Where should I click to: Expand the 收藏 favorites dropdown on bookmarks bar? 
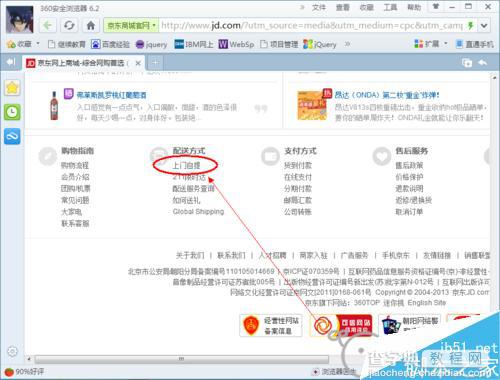pyautogui.click(x=38, y=44)
